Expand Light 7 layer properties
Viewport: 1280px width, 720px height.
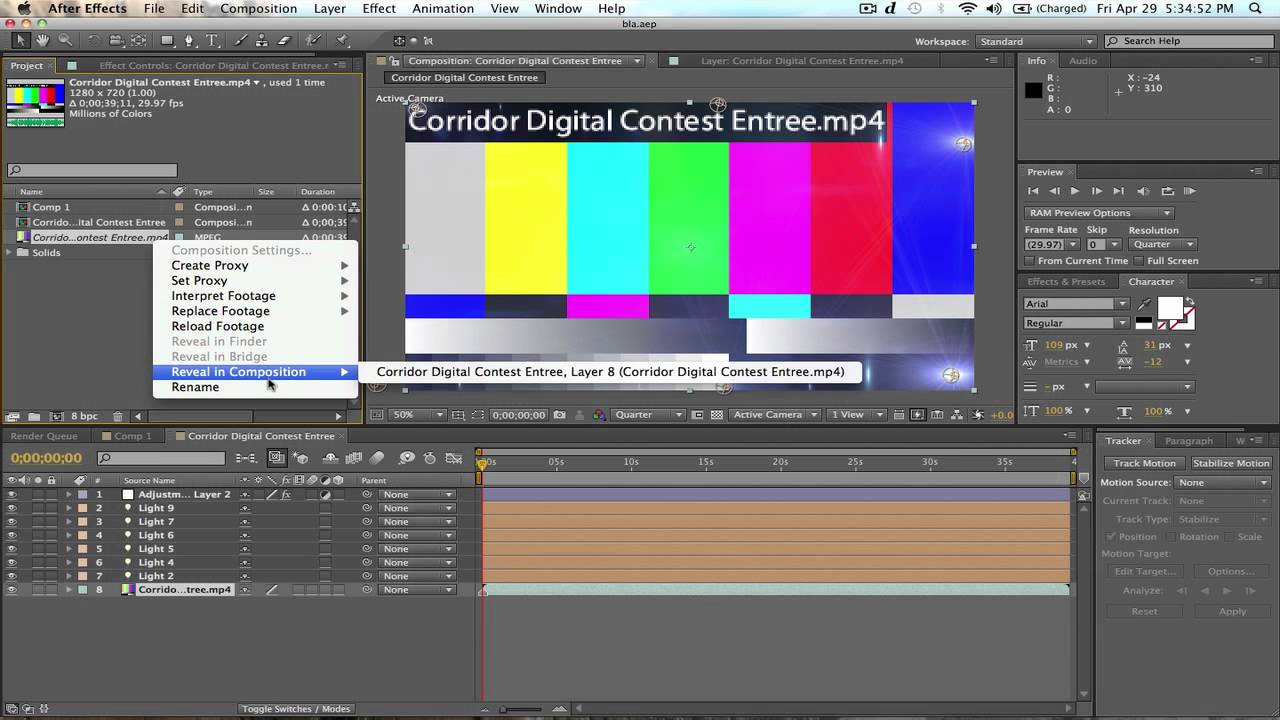pos(69,522)
